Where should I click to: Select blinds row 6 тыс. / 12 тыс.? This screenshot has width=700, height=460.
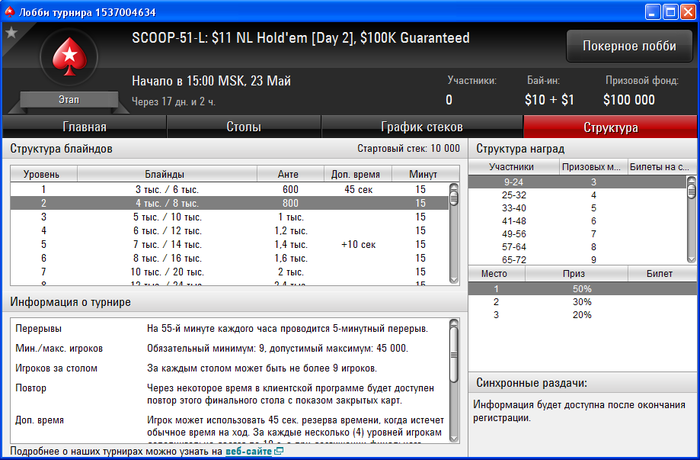[229, 231]
